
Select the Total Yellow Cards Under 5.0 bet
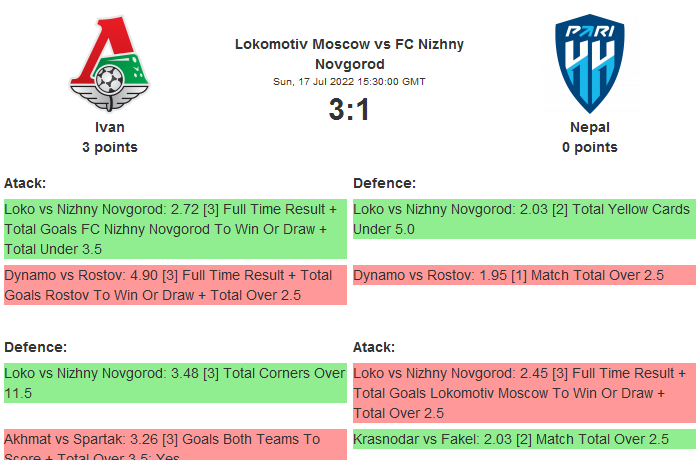524,219
